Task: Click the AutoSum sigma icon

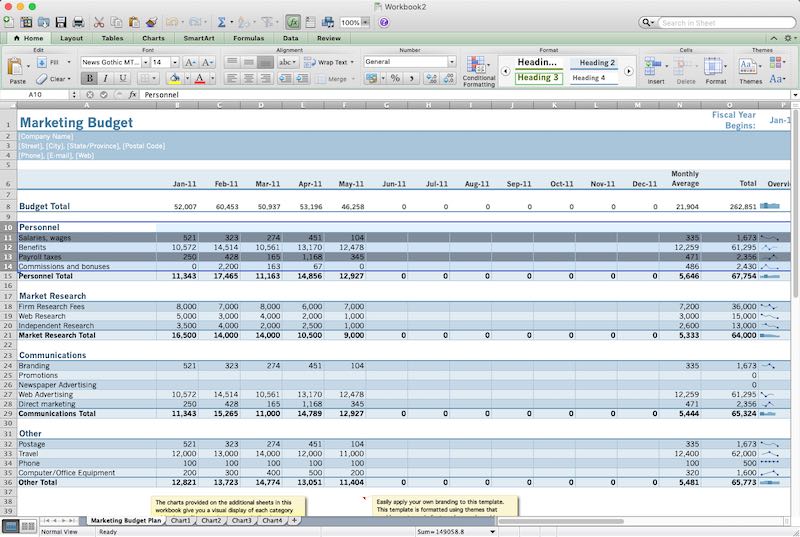Action: coord(221,22)
